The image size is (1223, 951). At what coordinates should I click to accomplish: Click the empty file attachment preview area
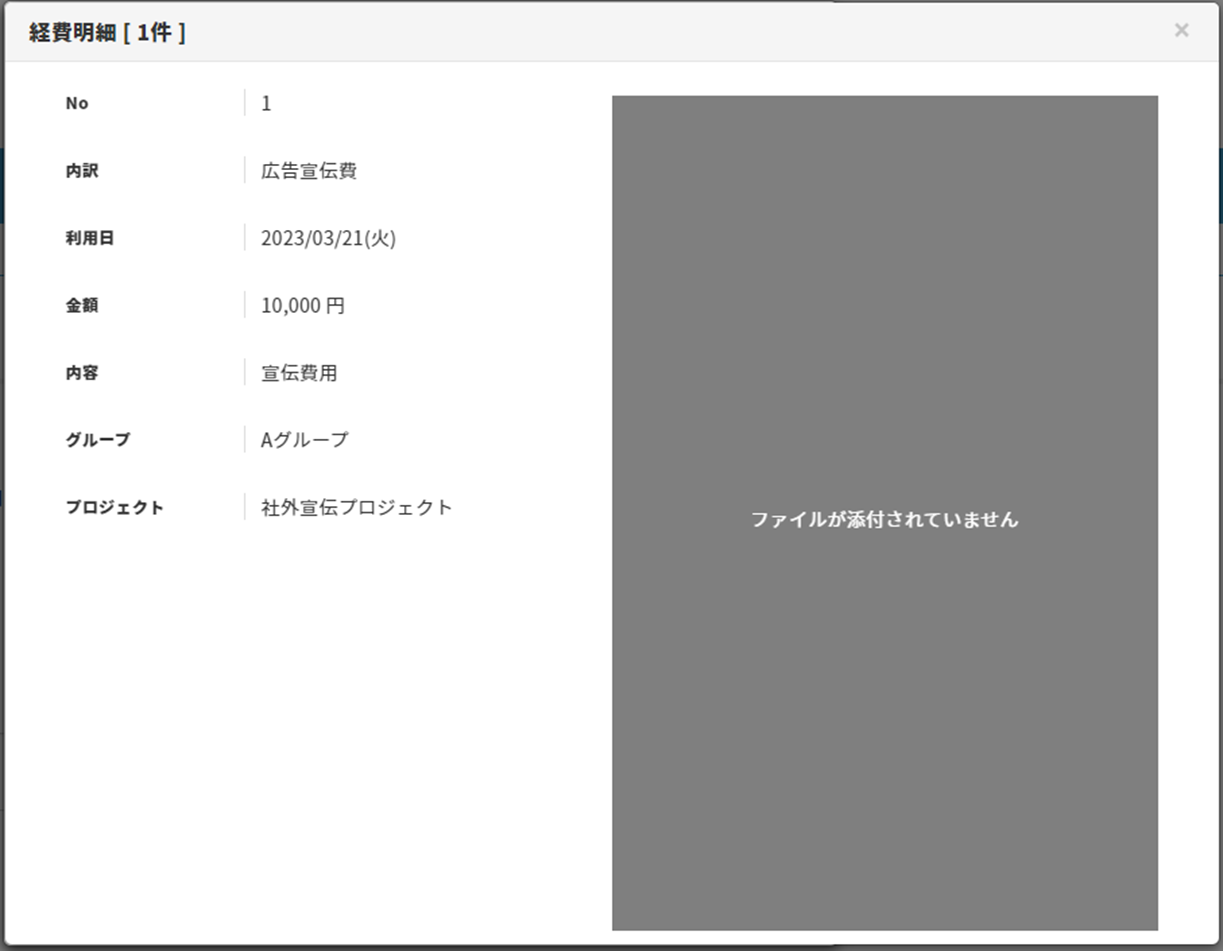[884, 300]
